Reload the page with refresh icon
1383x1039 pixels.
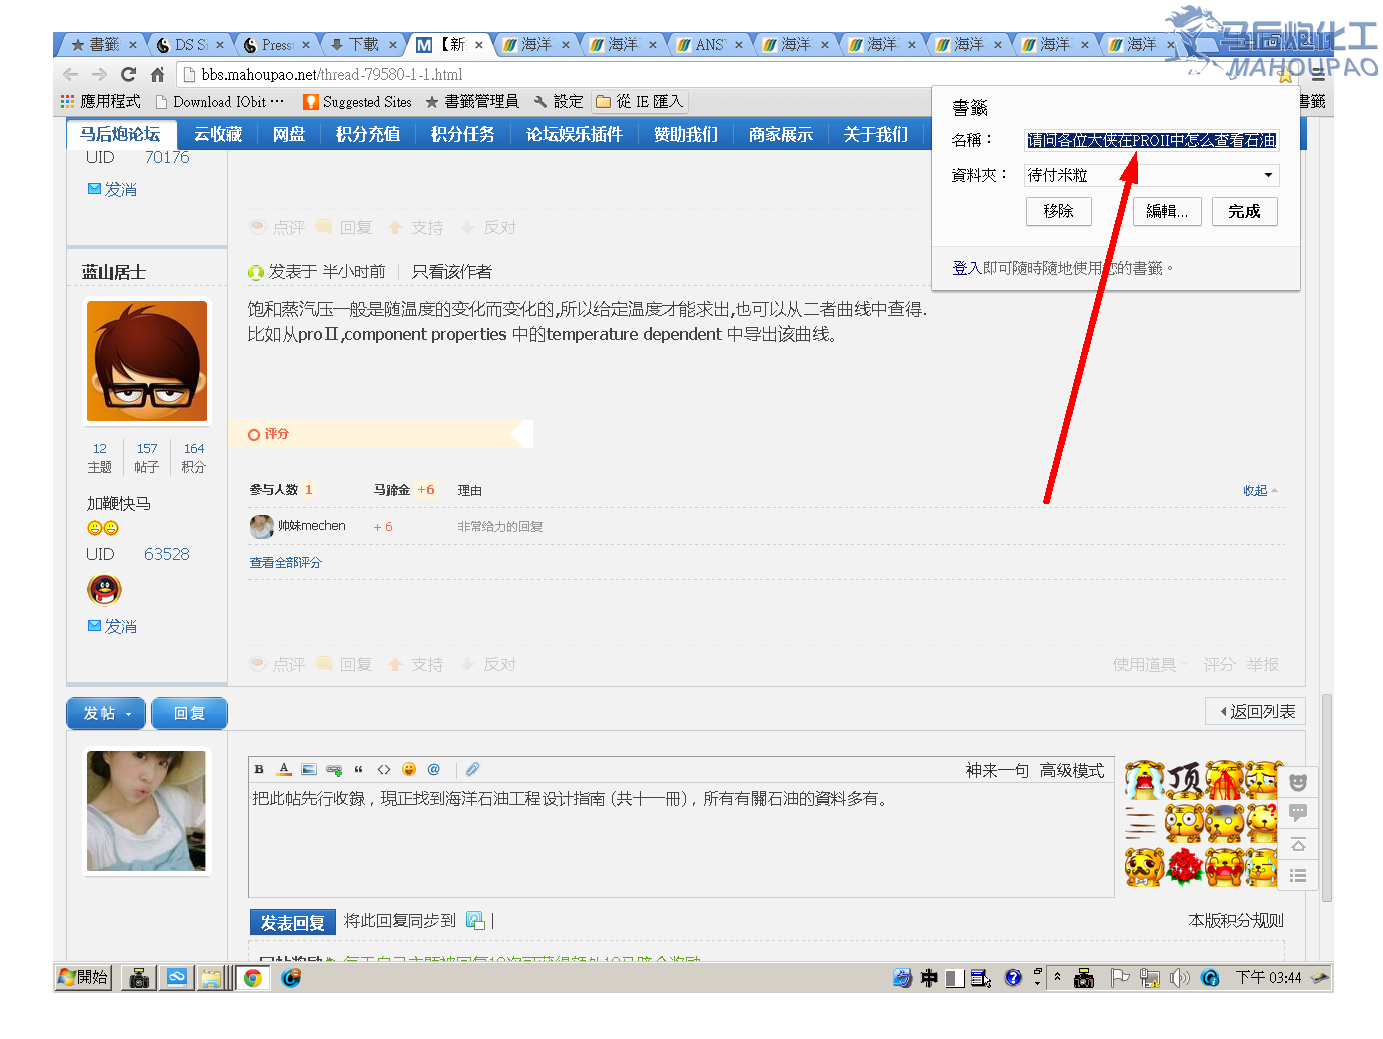click(128, 74)
